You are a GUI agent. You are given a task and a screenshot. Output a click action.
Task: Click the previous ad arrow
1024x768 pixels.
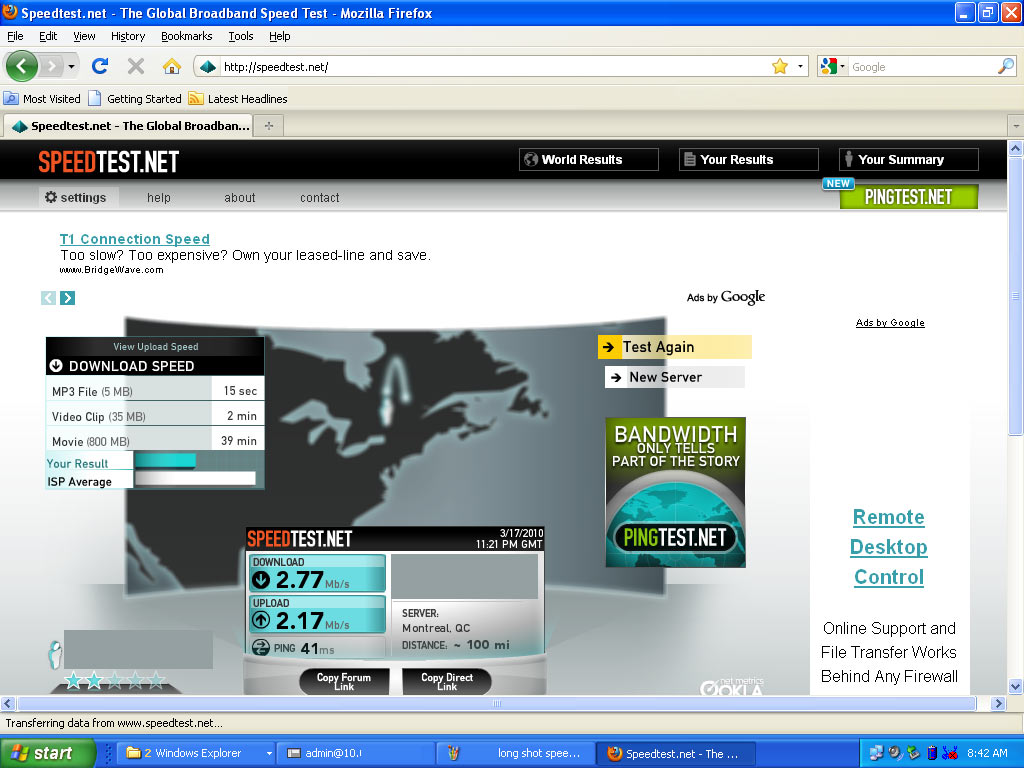[x=48, y=298]
